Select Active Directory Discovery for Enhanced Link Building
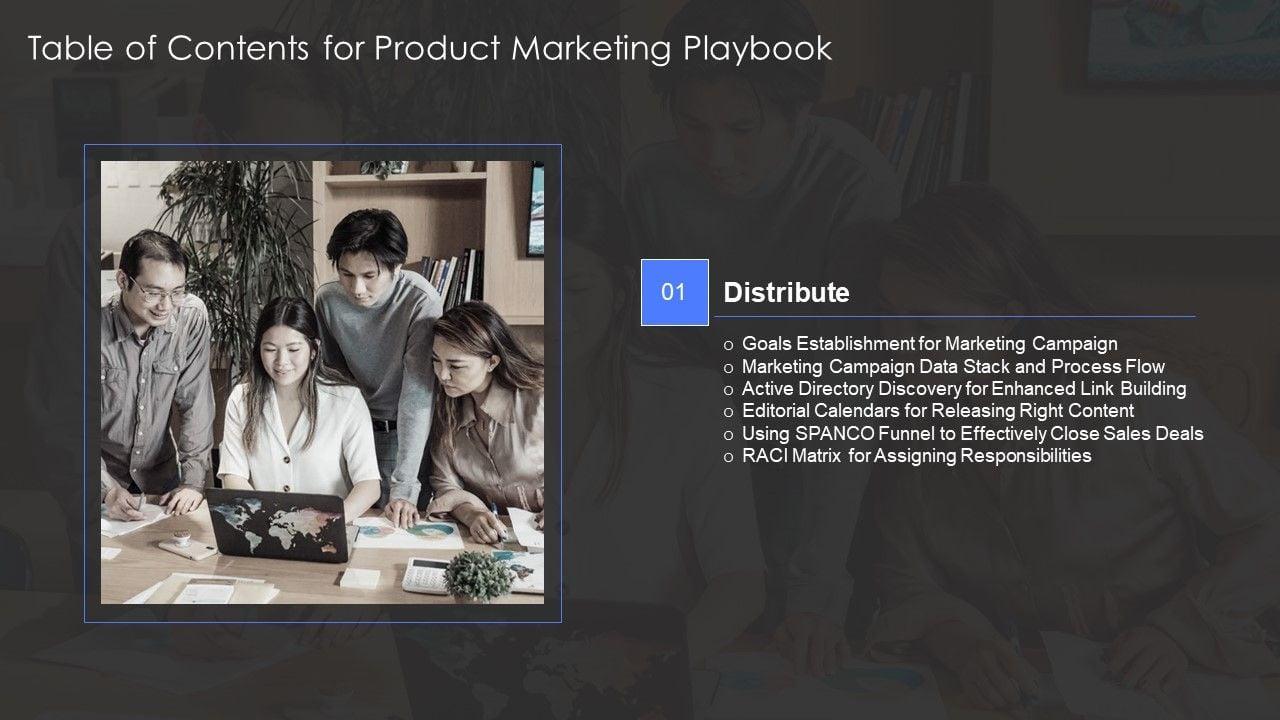Image resolution: width=1280 pixels, height=720 pixels. click(x=963, y=389)
